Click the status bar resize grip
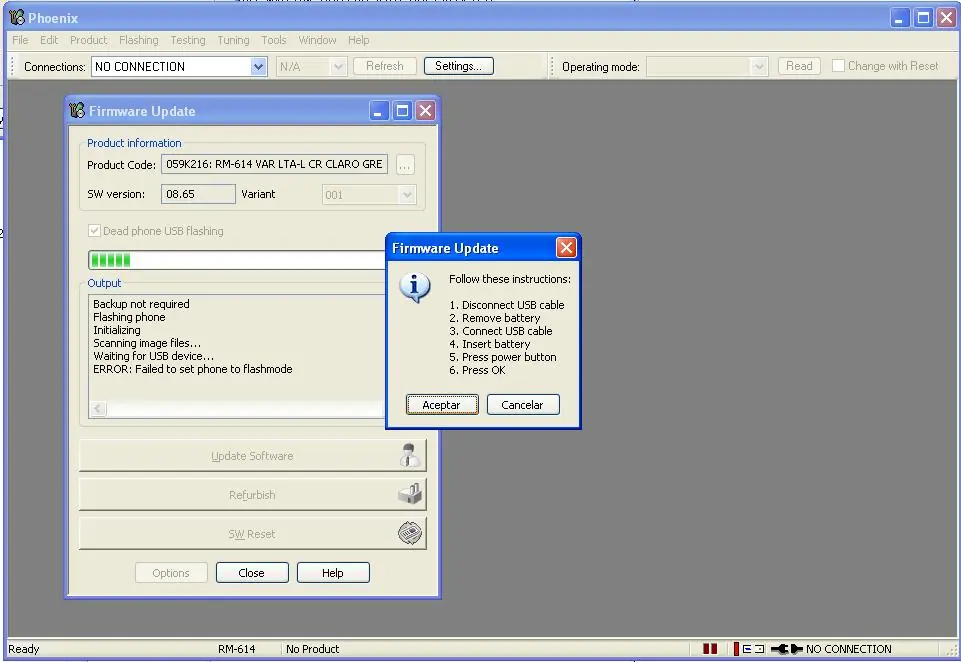961x662 pixels. pyautogui.click(x=951, y=649)
